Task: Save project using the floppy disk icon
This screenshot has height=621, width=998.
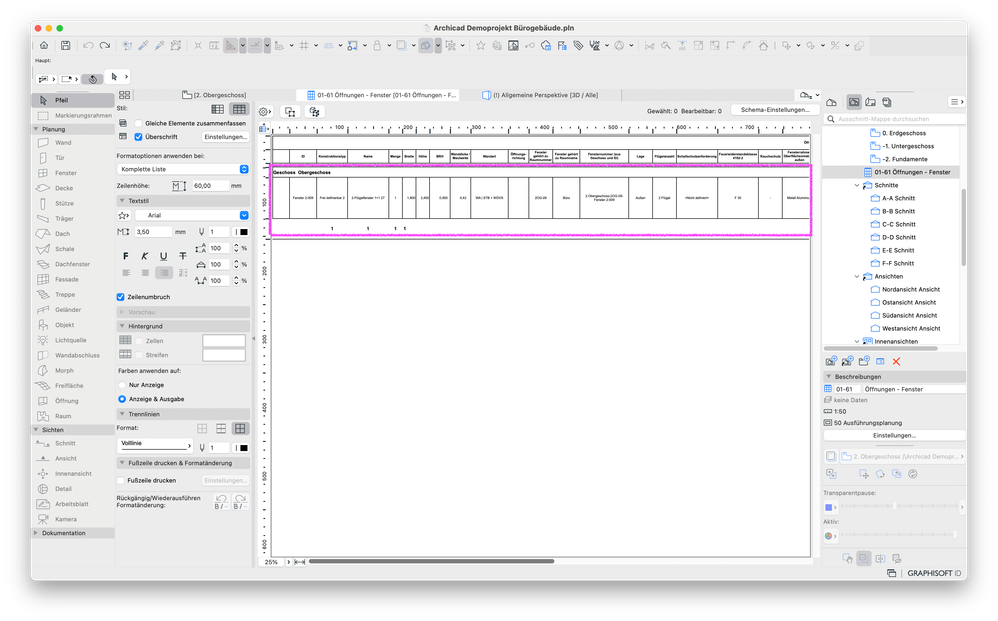Action: (66, 45)
